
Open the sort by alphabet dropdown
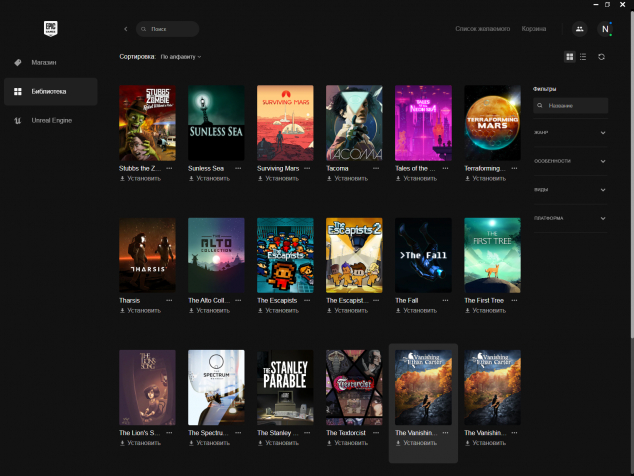tap(181, 57)
